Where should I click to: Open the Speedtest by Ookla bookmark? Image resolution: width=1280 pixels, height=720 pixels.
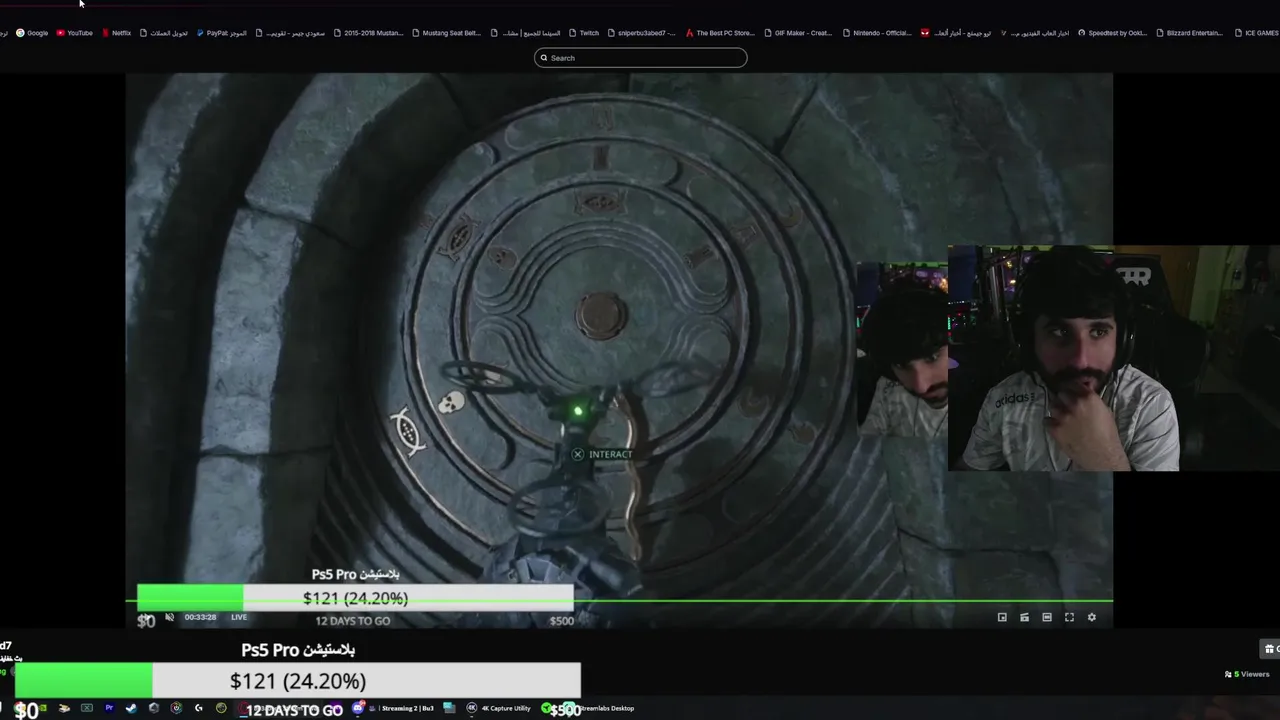click(x=1112, y=33)
